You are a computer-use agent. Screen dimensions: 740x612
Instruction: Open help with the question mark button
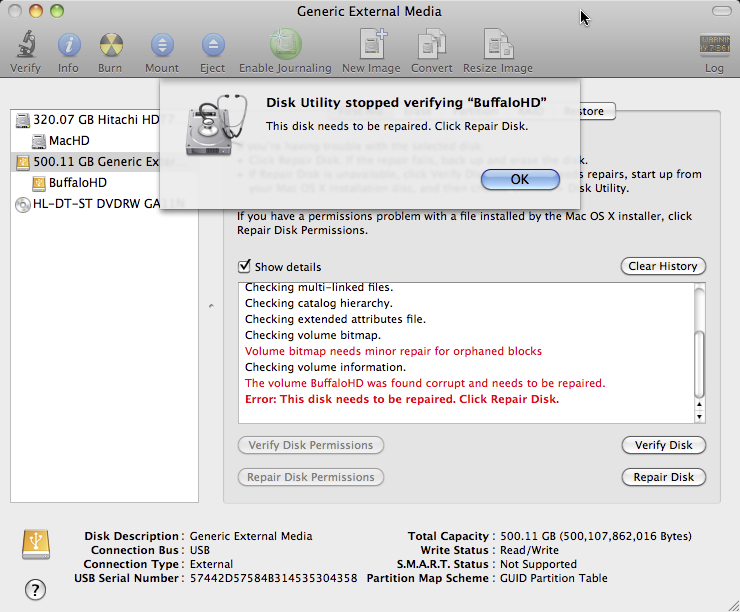click(x=35, y=590)
